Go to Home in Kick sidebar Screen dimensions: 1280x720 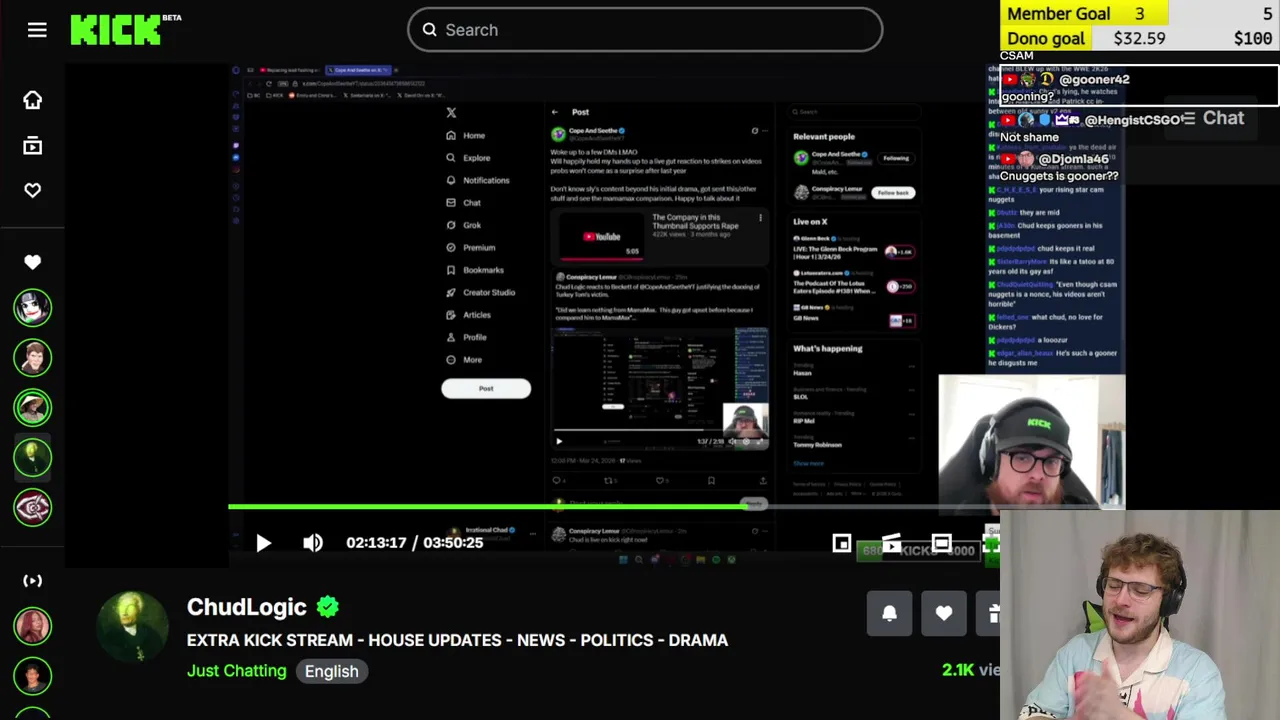[33, 100]
